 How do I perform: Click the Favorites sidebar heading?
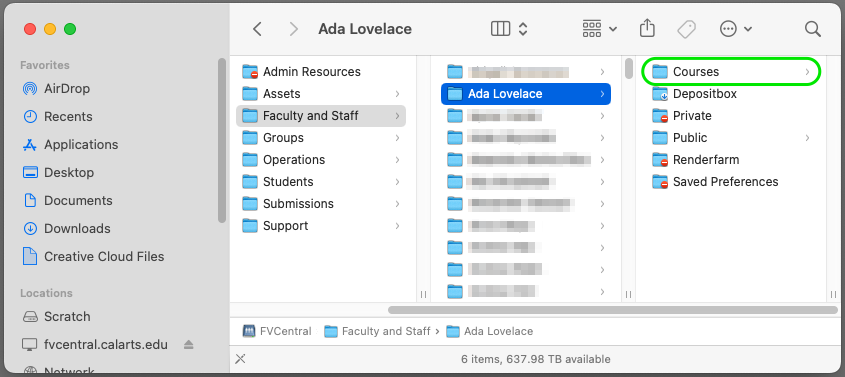pos(45,65)
